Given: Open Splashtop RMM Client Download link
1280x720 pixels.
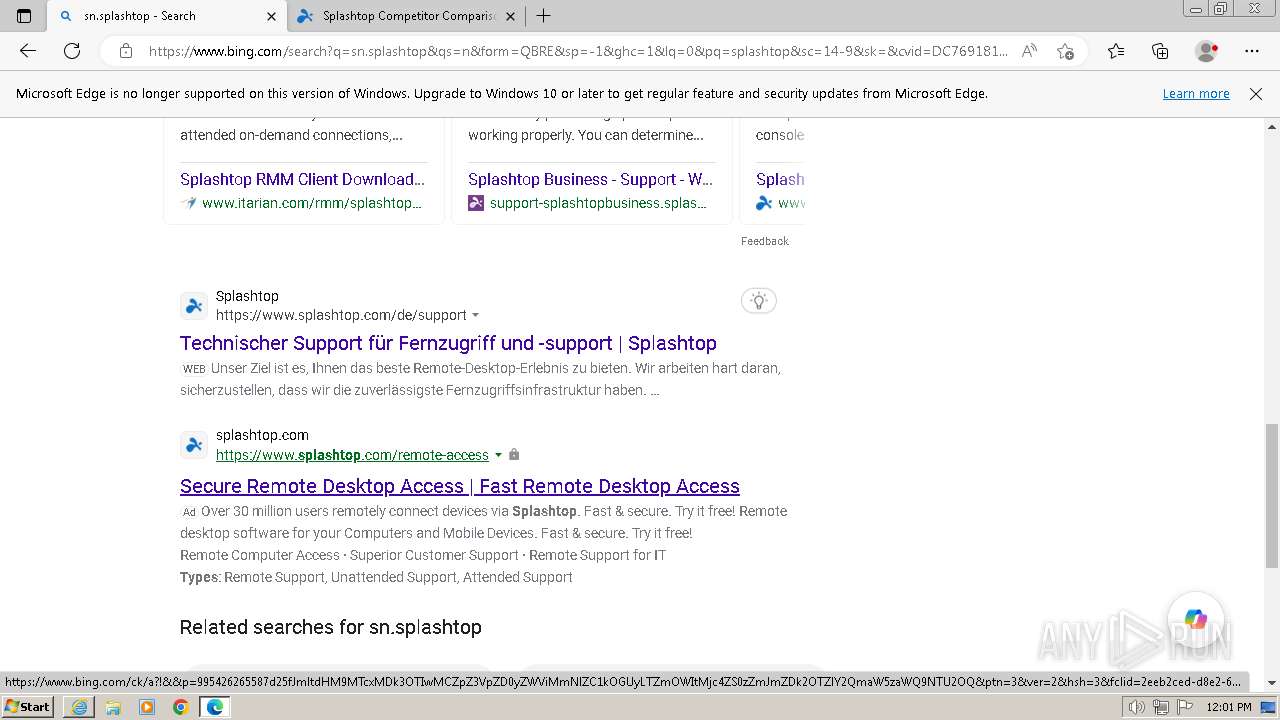Looking at the screenshot, I should pyautogui.click(x=302, y=179).
